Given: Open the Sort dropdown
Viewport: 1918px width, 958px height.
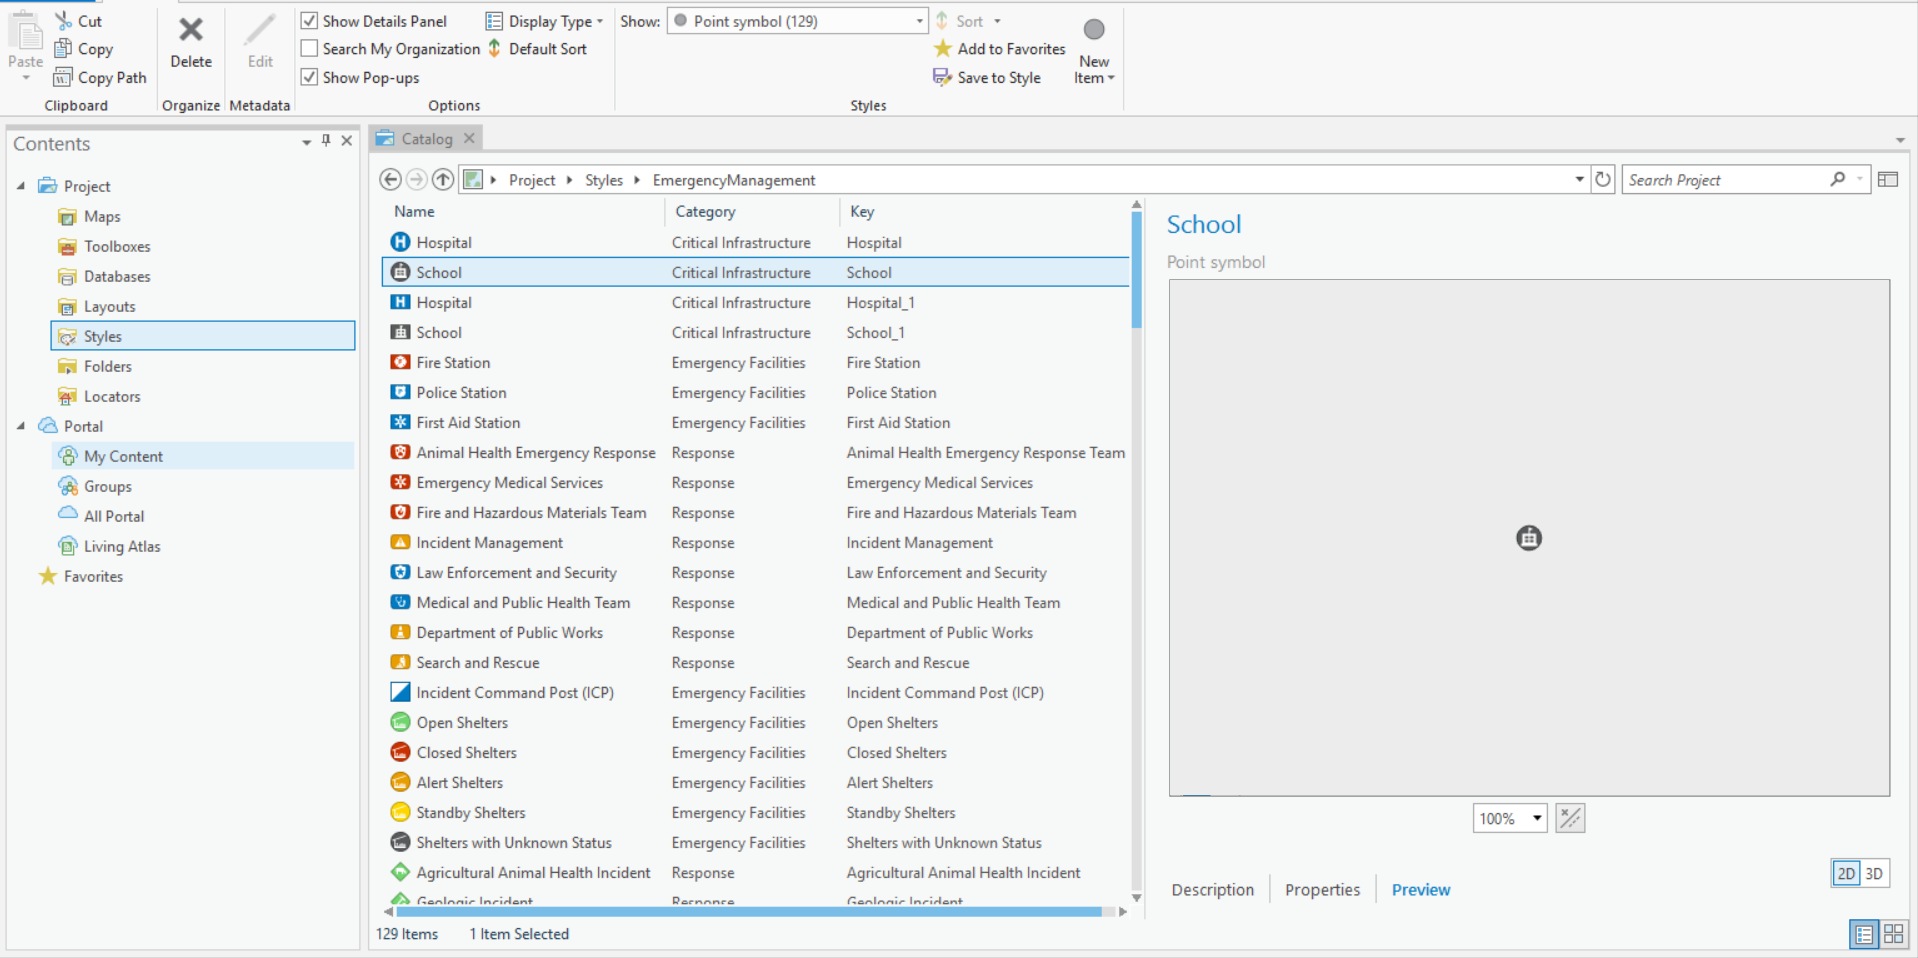Looking at the screenshot, I should 968,21.
